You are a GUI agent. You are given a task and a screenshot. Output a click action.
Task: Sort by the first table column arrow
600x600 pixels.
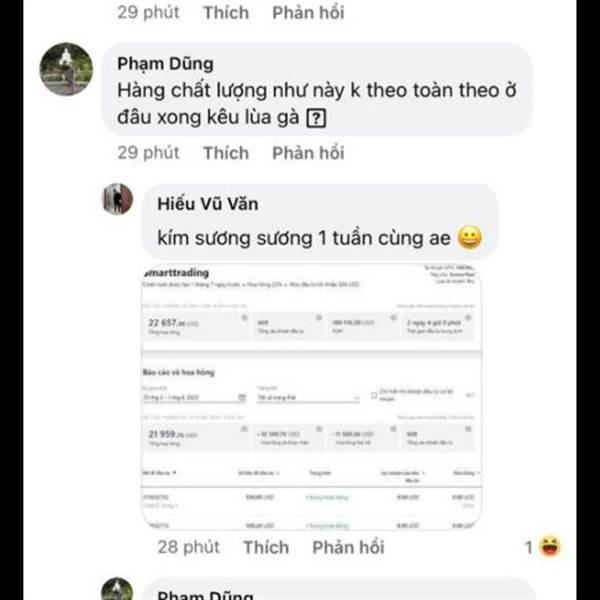point(174,473)
